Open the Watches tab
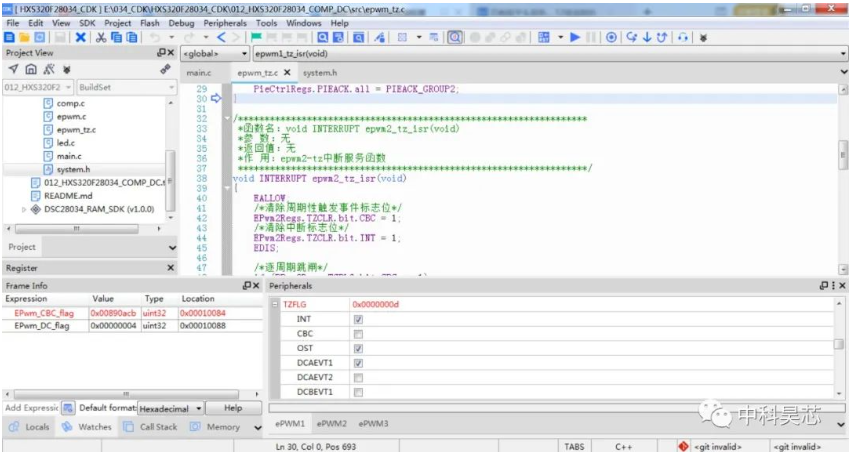This screenshot has width=852, height=452. tap(87, 427)
